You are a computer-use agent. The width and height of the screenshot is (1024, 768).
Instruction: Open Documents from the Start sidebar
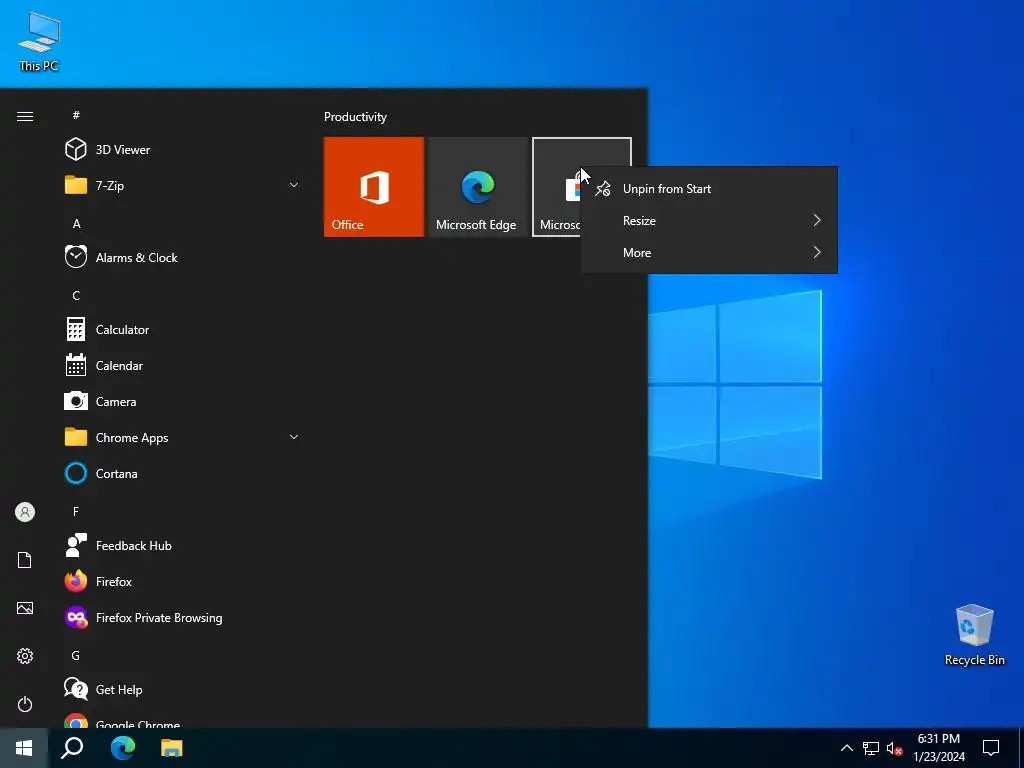25,560
